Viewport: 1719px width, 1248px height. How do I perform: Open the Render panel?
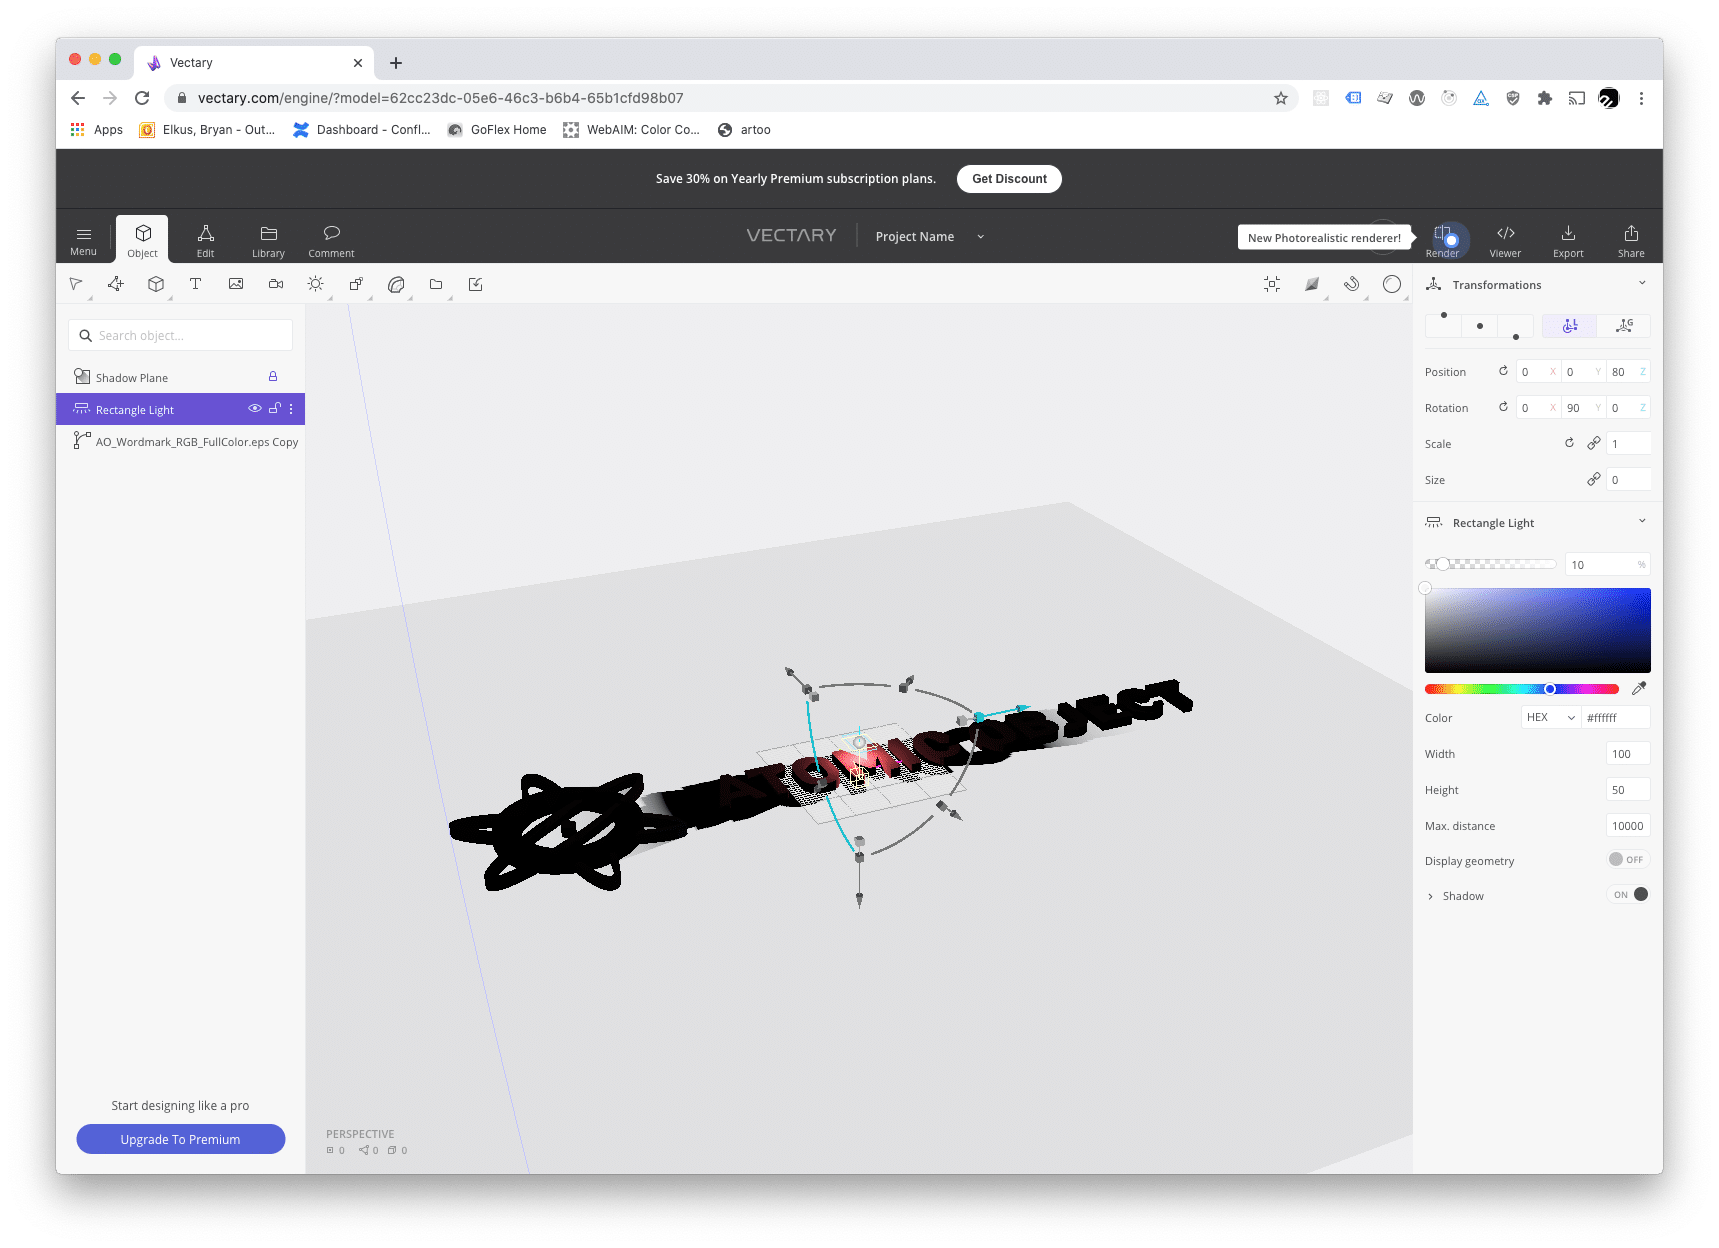[x=1443, y=238]
